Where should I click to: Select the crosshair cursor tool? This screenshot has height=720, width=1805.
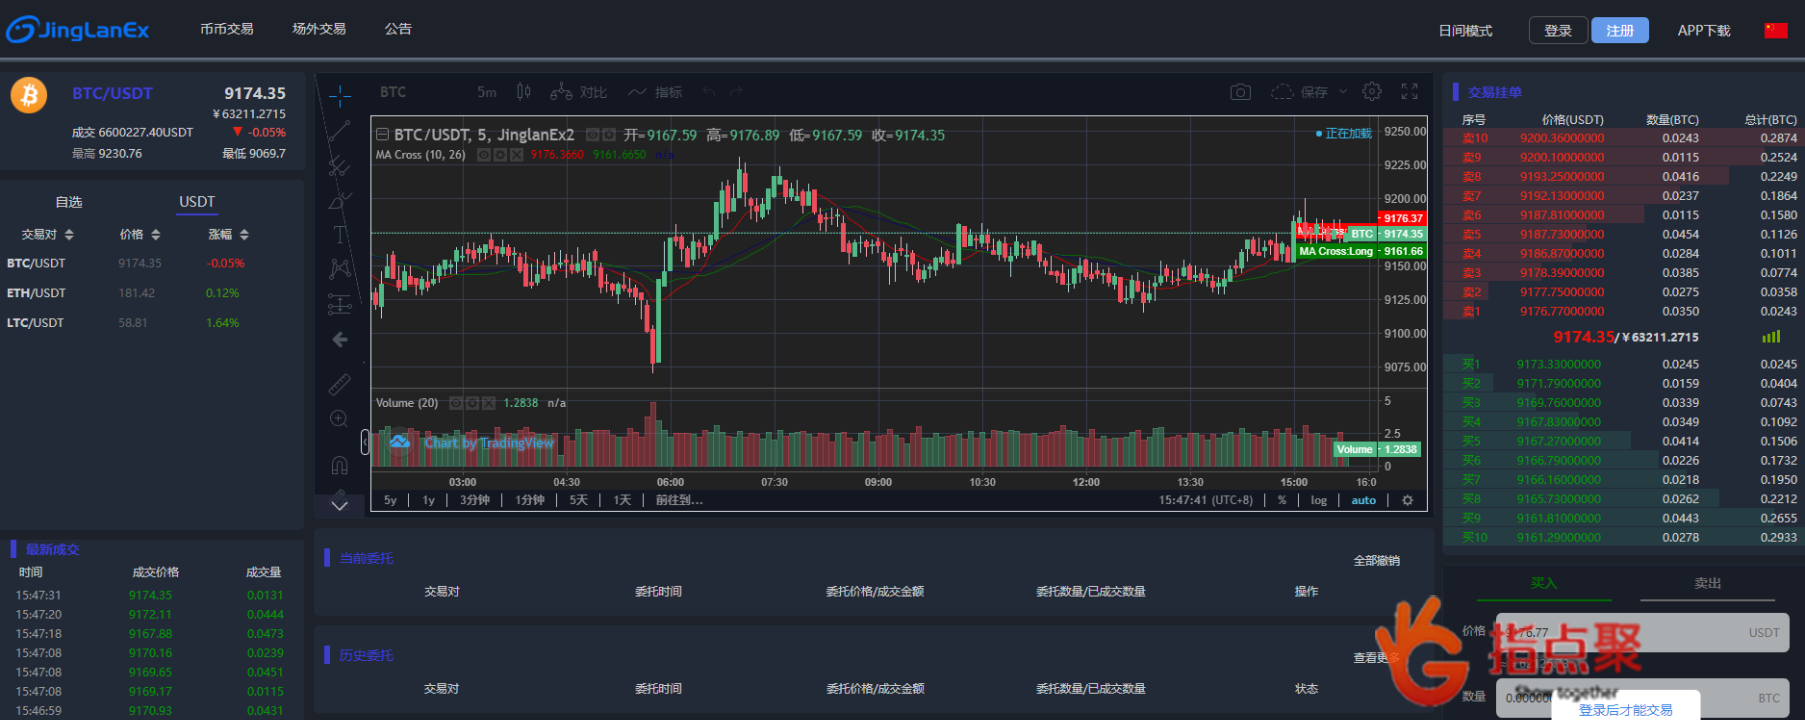(x=340, y=96)
